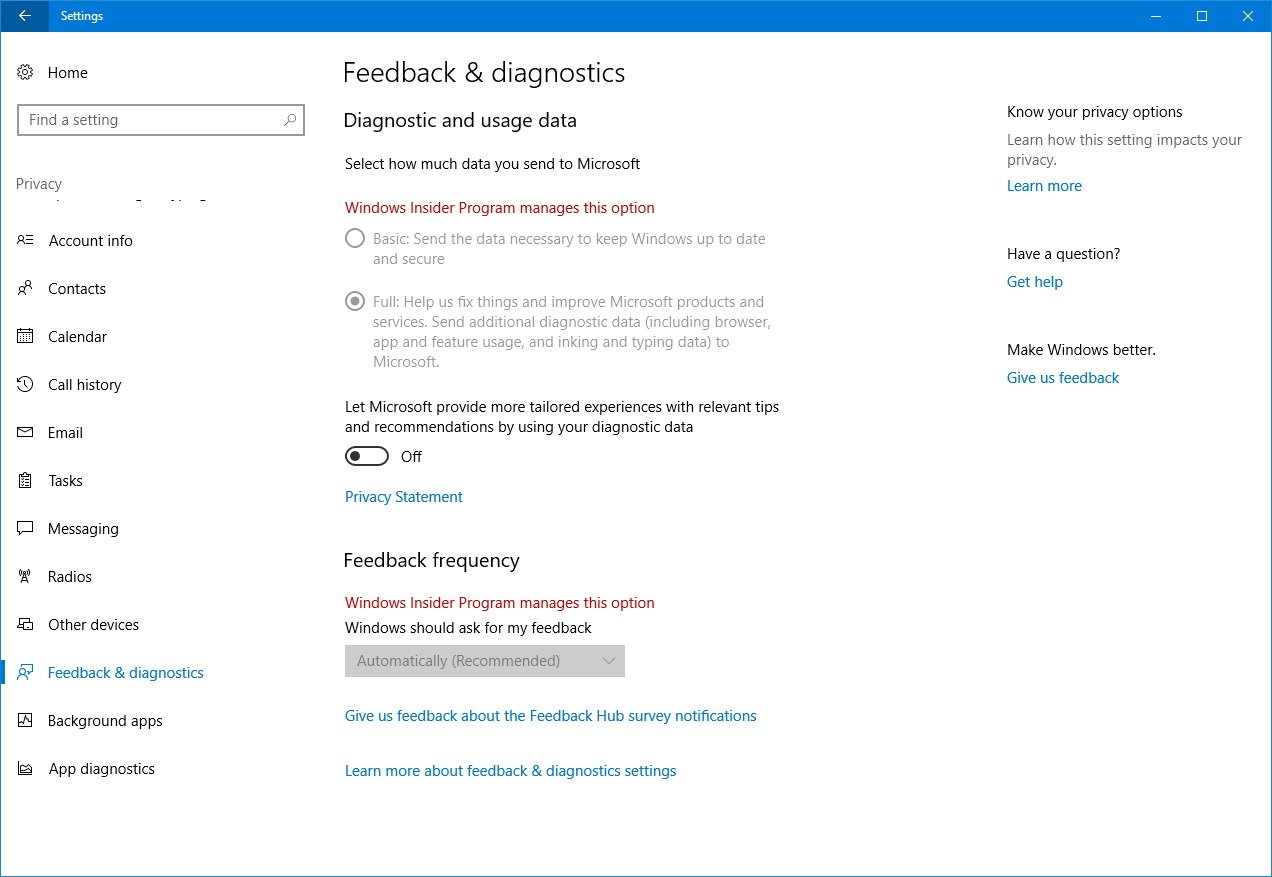Screen dimensions: 1272x877
Task: Click the Messaging chat icon
Action: (26, 528)
